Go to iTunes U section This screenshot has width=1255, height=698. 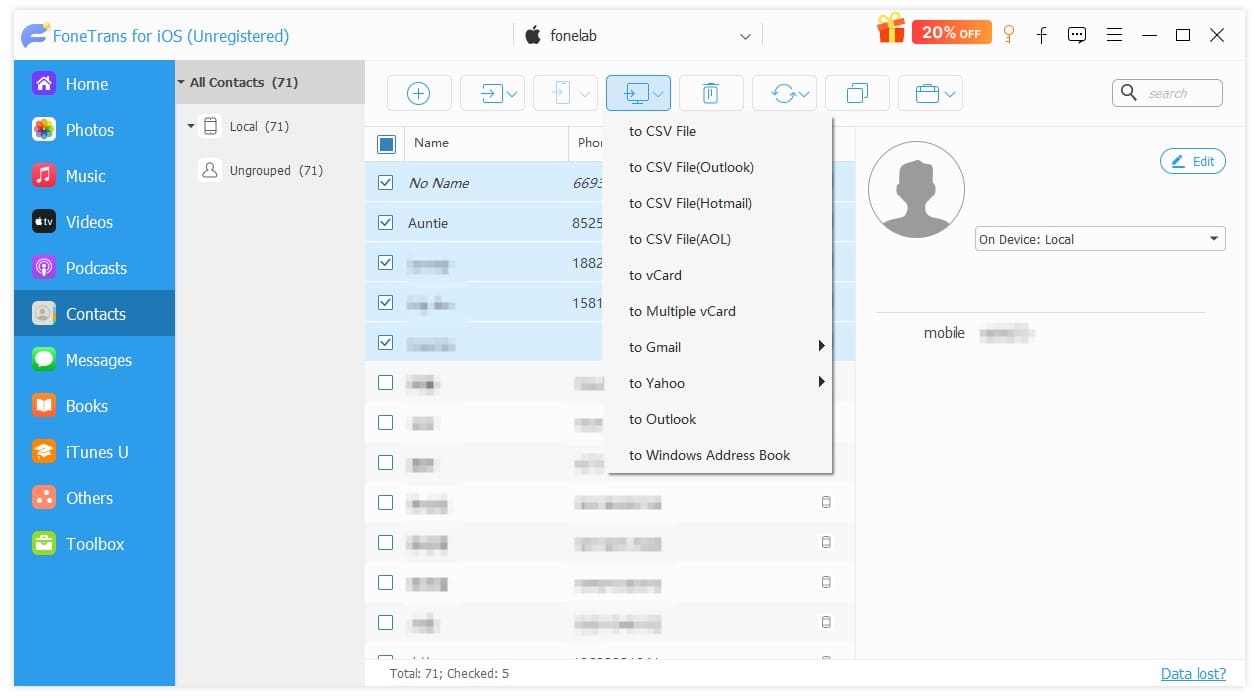coord(94,452)
